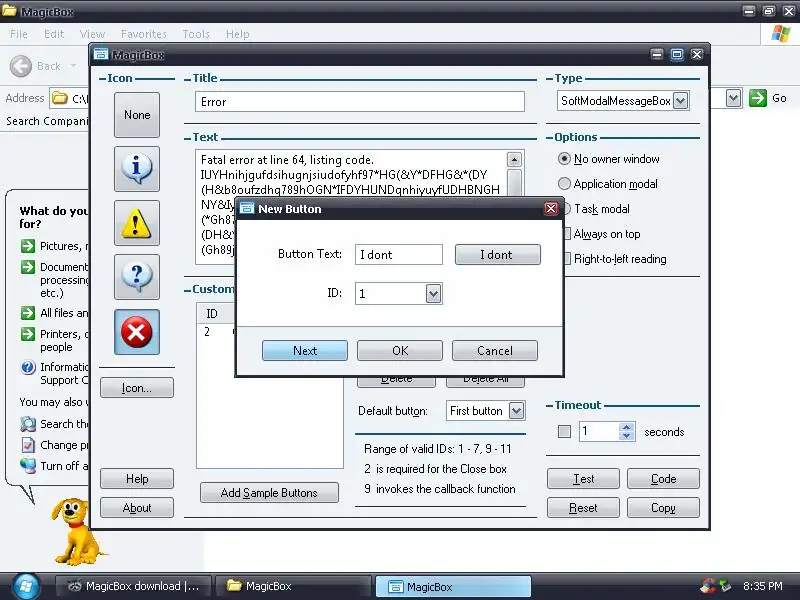Click the active MagicBox app taskbar button
This screenshot has width=800, height=600.
coord(453,587)
